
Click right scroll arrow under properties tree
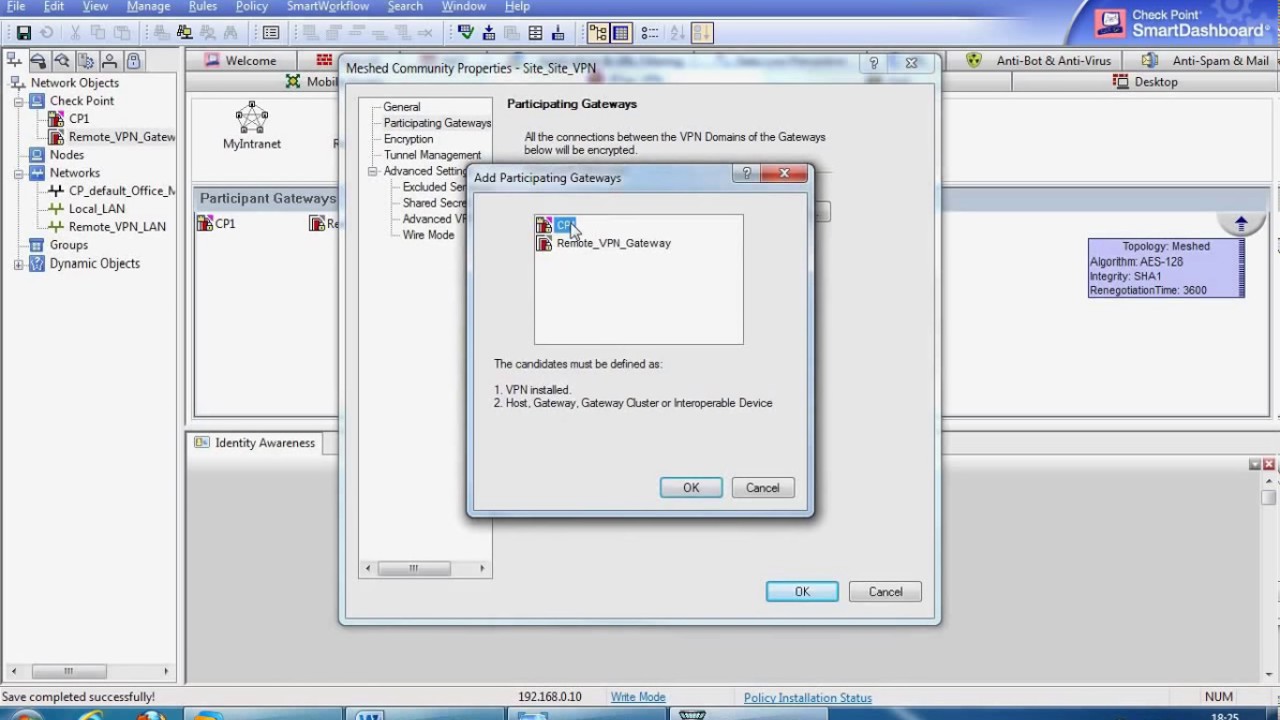pos(481,568)
